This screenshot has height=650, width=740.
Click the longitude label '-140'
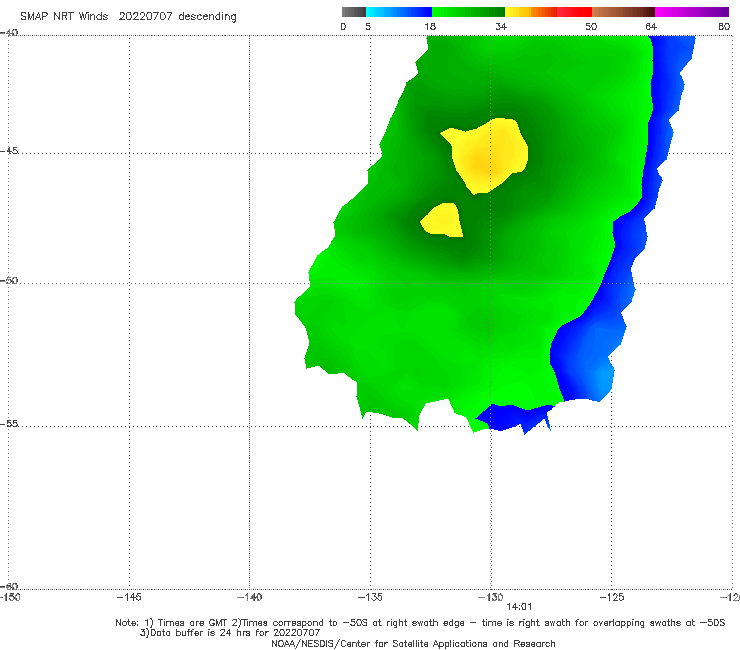[249, 597]
